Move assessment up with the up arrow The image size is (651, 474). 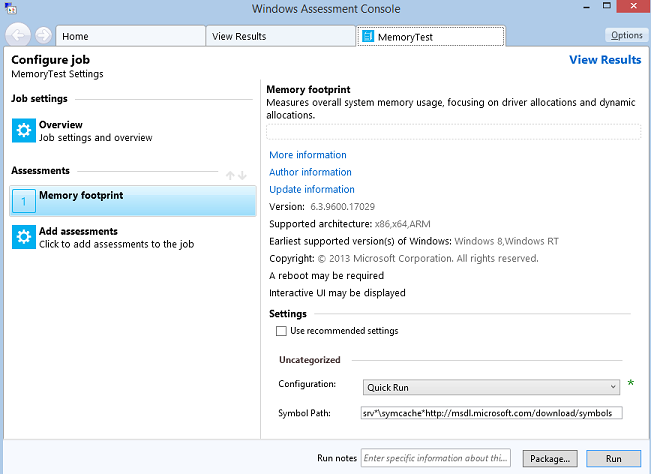coord(230,176)
